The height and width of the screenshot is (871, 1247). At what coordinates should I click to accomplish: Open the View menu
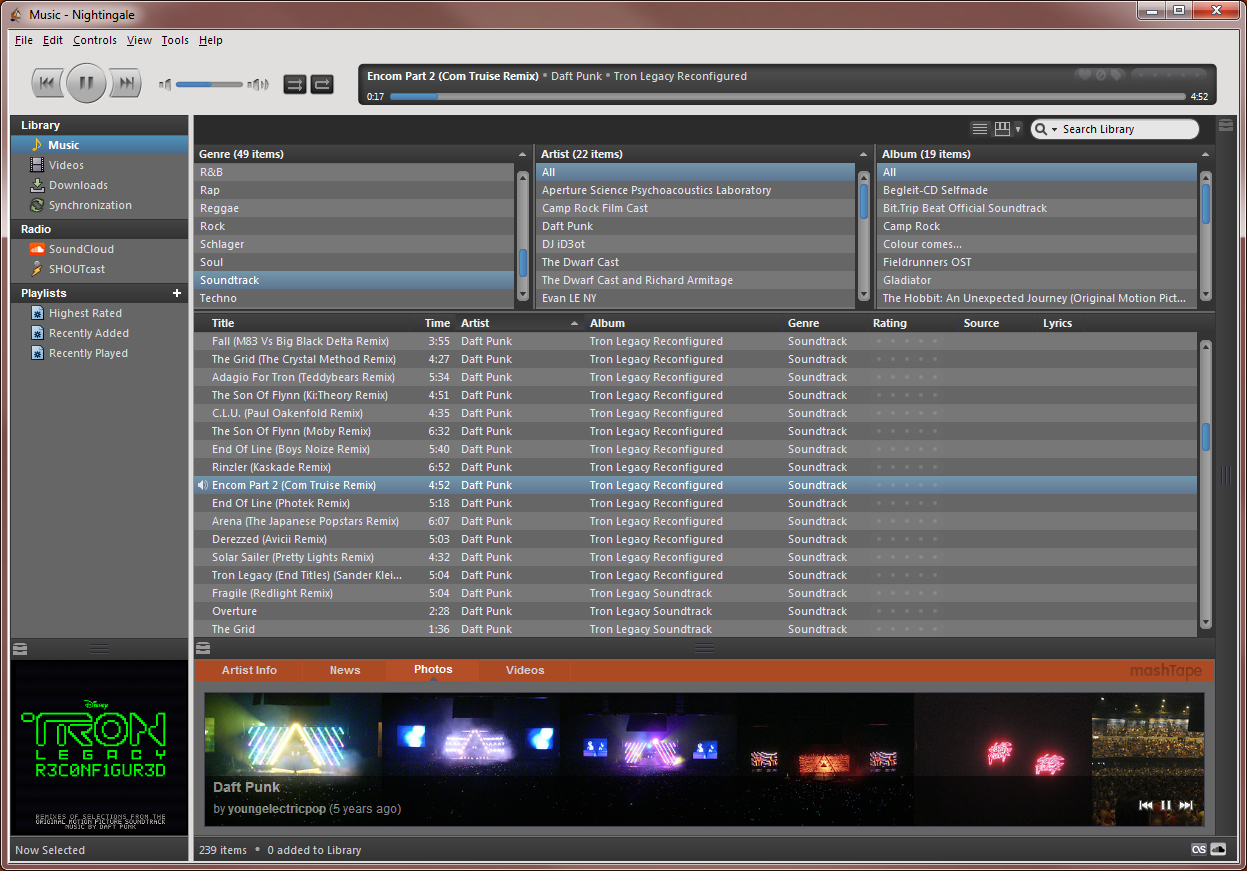tap(139, 40)
